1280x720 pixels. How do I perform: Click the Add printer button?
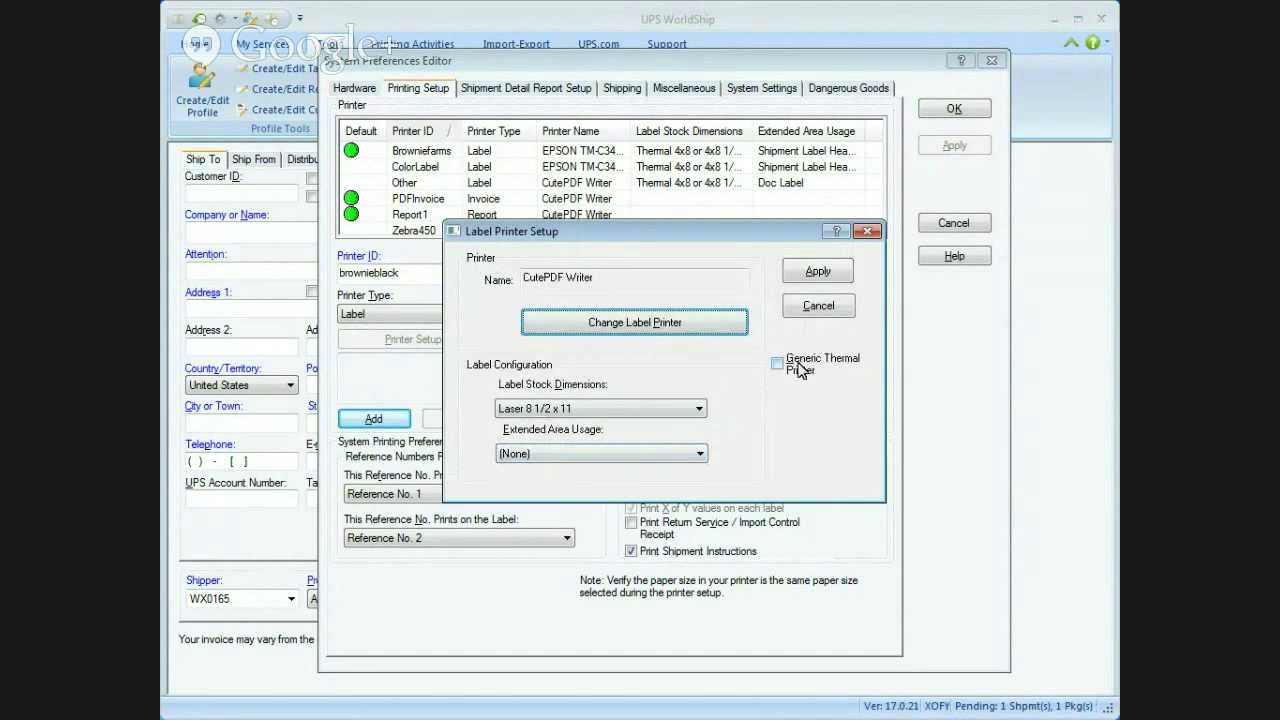374,419
